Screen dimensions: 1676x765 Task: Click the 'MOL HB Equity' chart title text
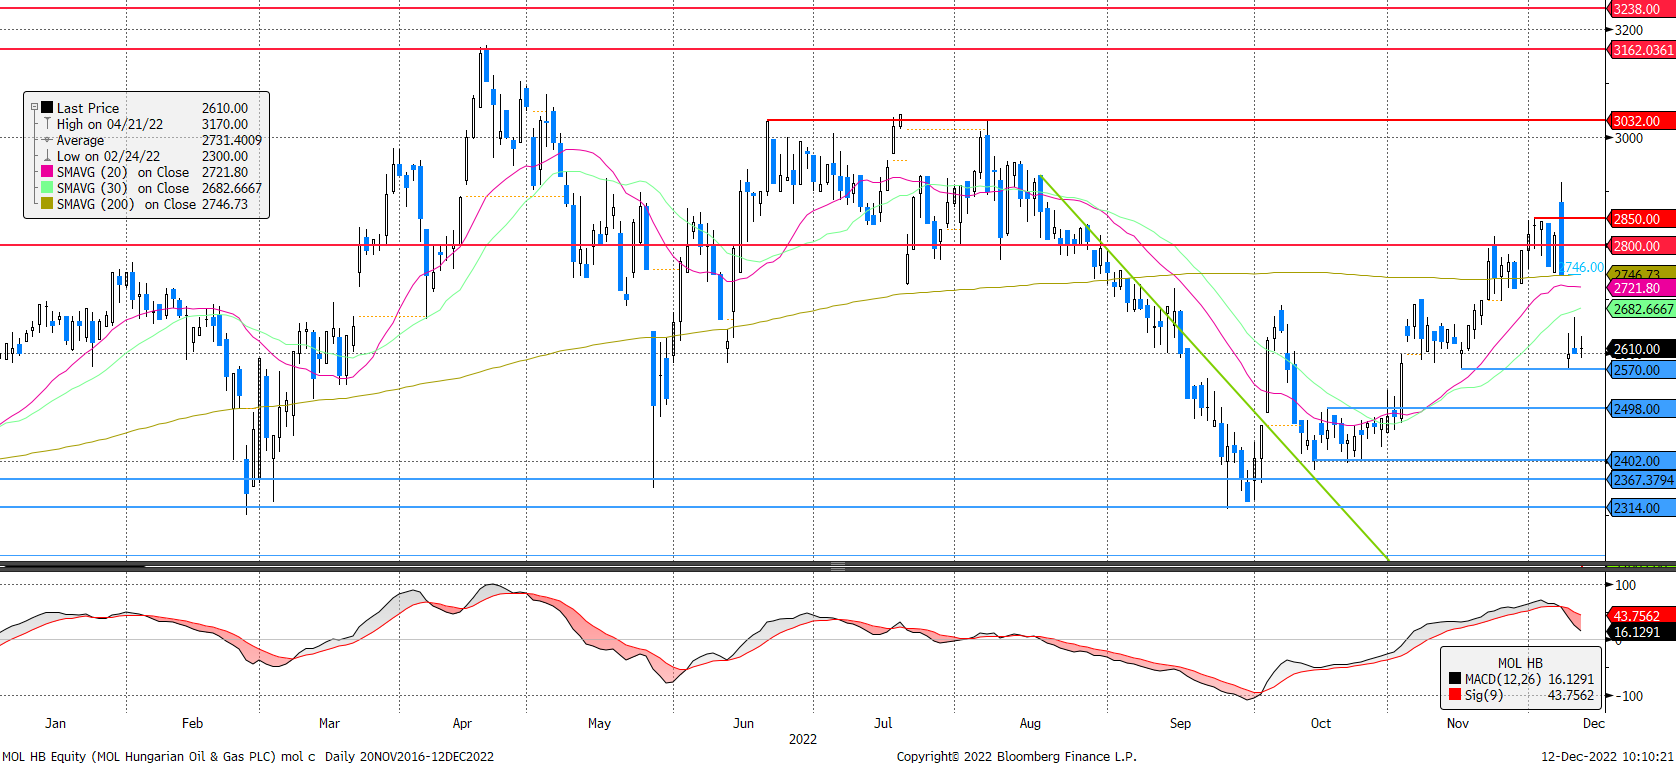[45, 757]
